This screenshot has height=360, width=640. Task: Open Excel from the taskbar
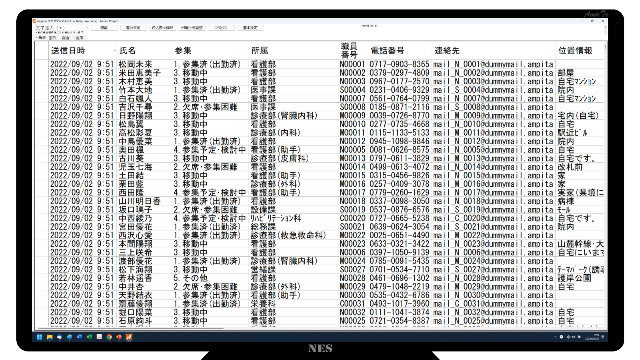[x=89, y=337]
